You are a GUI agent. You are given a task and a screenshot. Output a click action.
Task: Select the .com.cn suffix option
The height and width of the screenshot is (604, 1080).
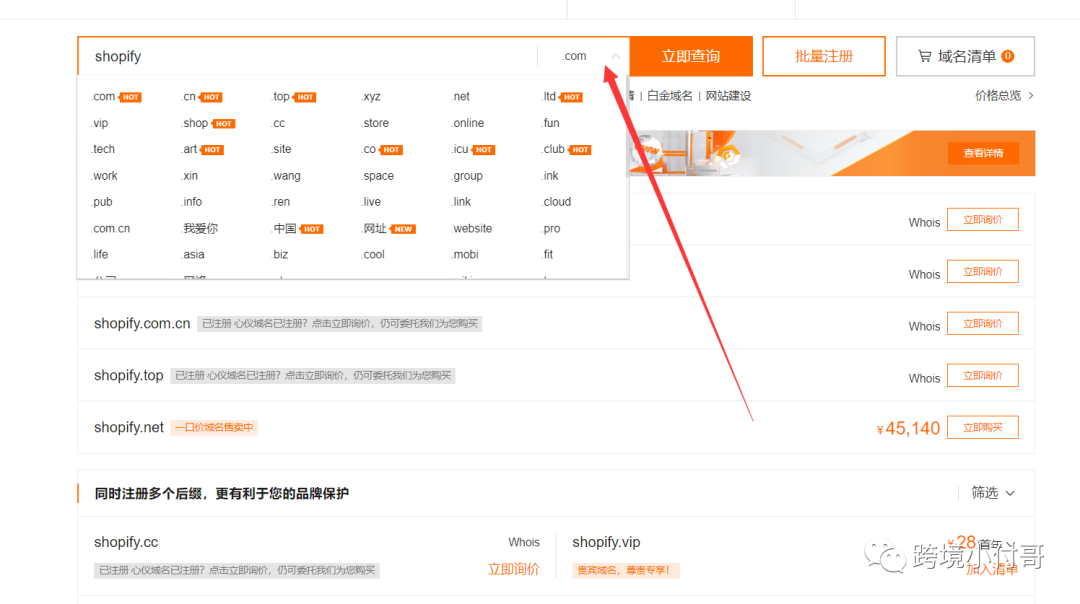coord(110,229)
